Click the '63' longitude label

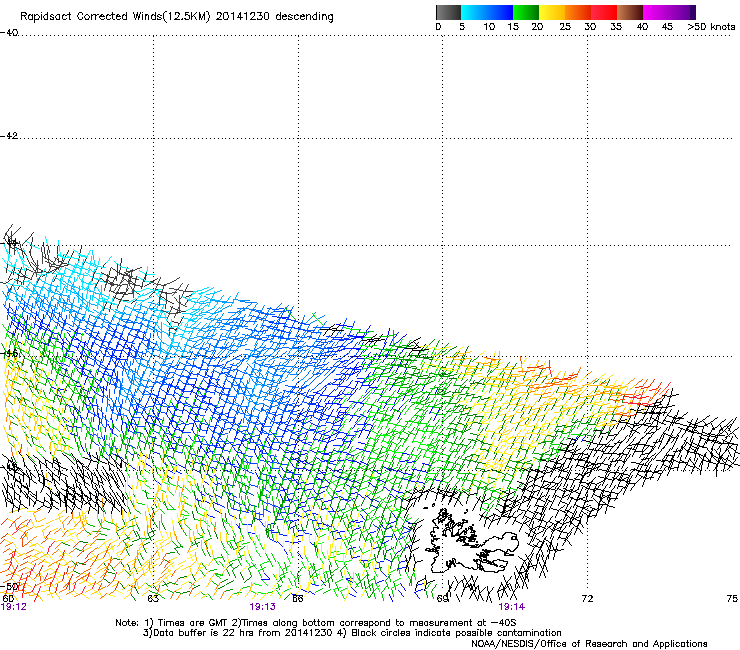pyautogui.click(x=153, y=599)
